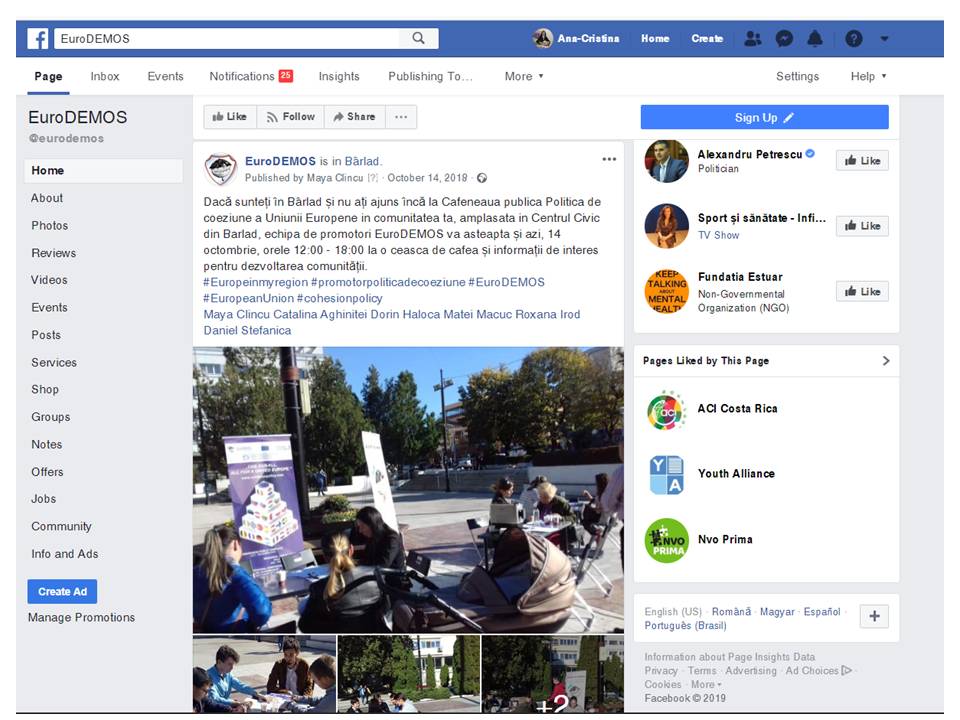
Task: Open page Settings
Action: (797, 77)
